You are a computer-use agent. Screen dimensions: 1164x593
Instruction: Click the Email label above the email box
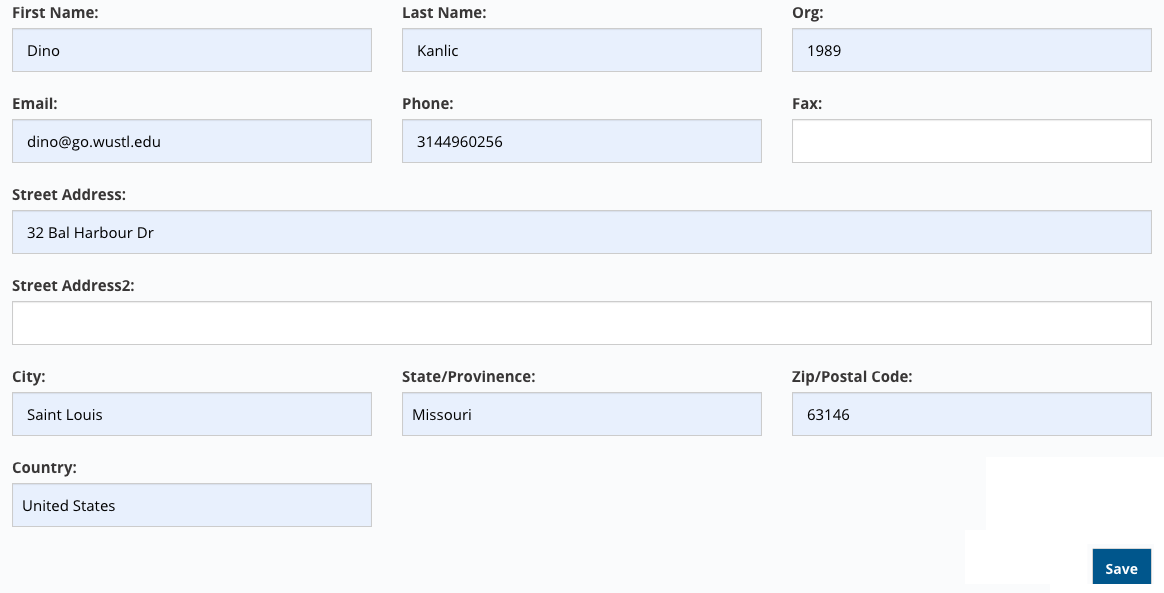click(x=35, y=104)
